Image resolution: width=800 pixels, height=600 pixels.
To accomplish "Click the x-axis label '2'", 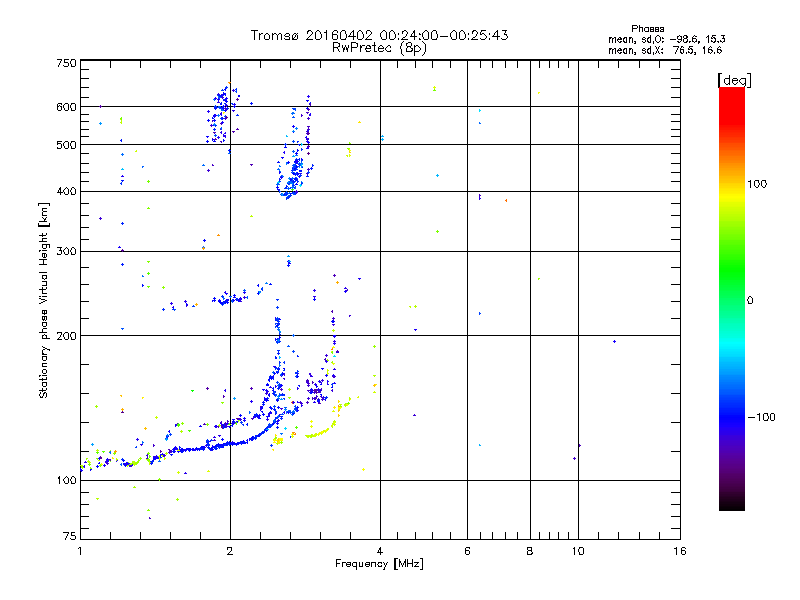I will [230, 551].
